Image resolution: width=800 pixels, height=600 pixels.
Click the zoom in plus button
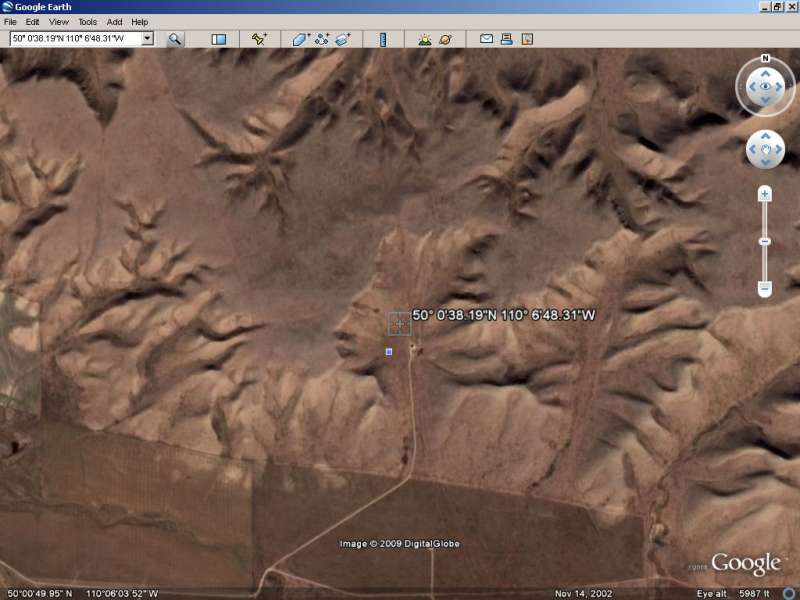(765, 194)
